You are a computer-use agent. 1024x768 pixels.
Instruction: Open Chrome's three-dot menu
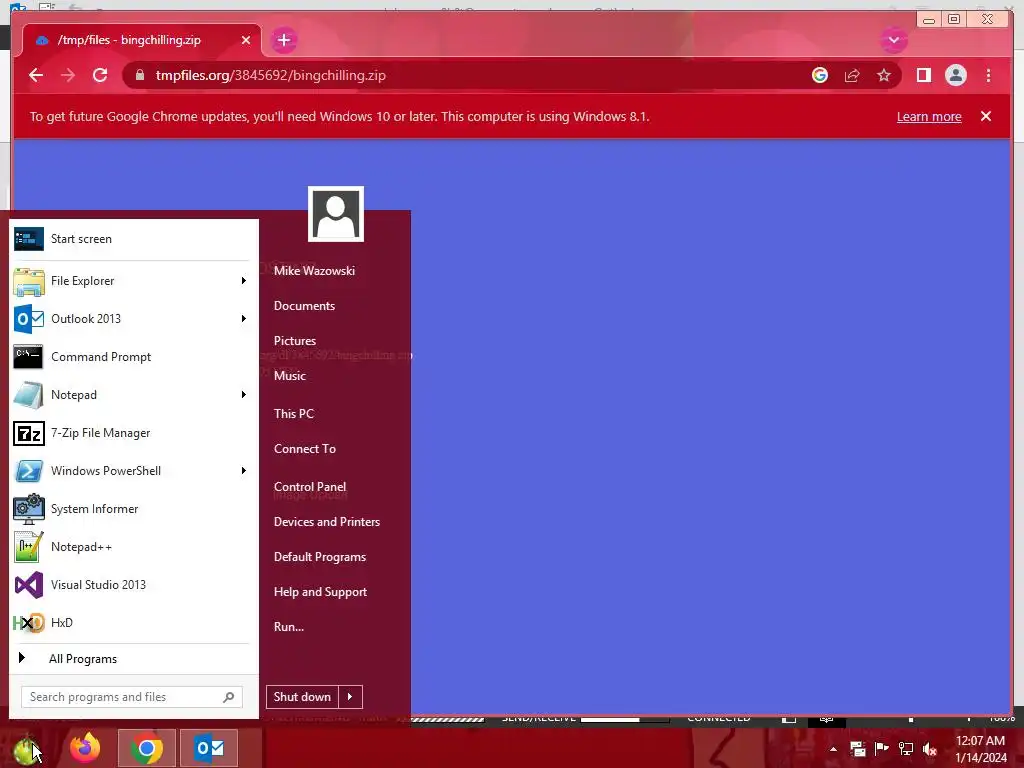click(988, 75)
